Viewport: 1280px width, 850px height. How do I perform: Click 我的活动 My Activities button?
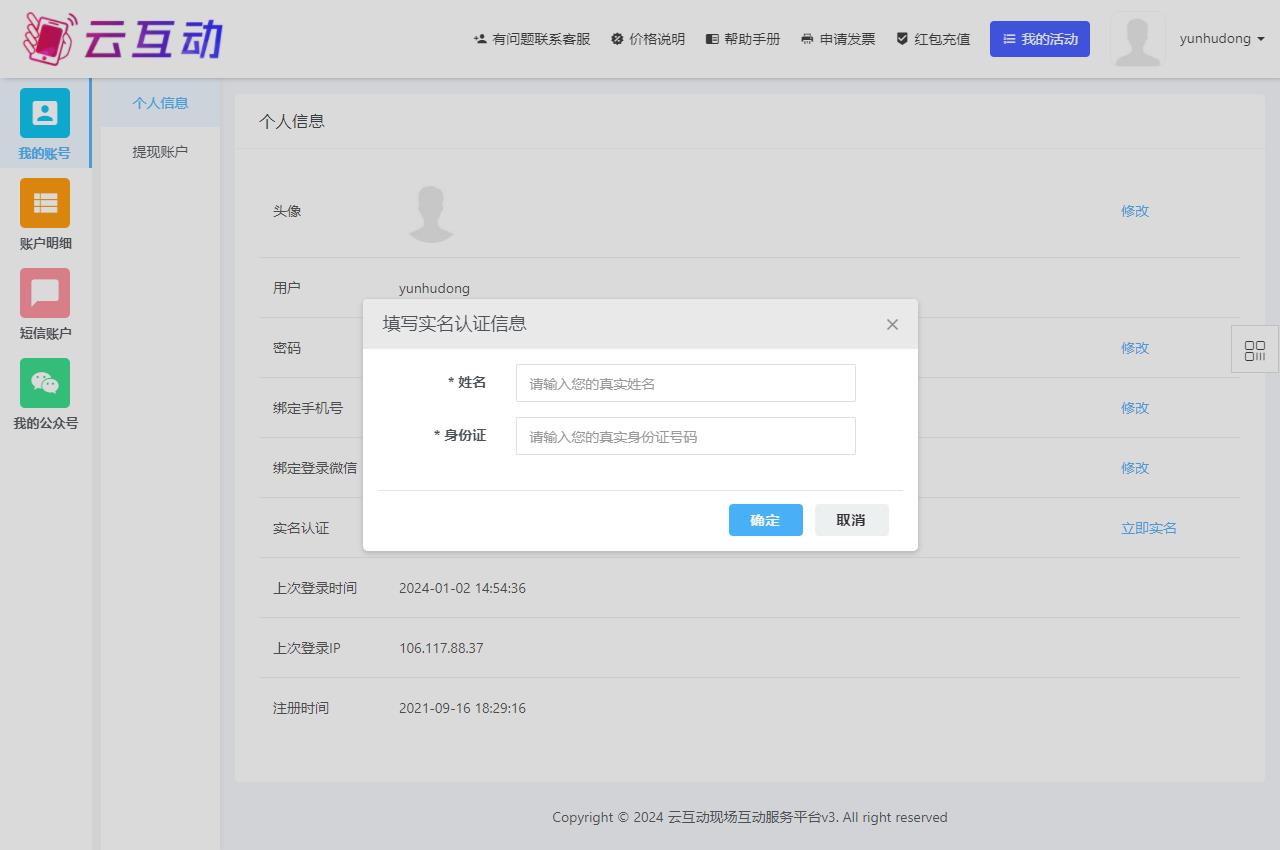tap(1039, 39)
